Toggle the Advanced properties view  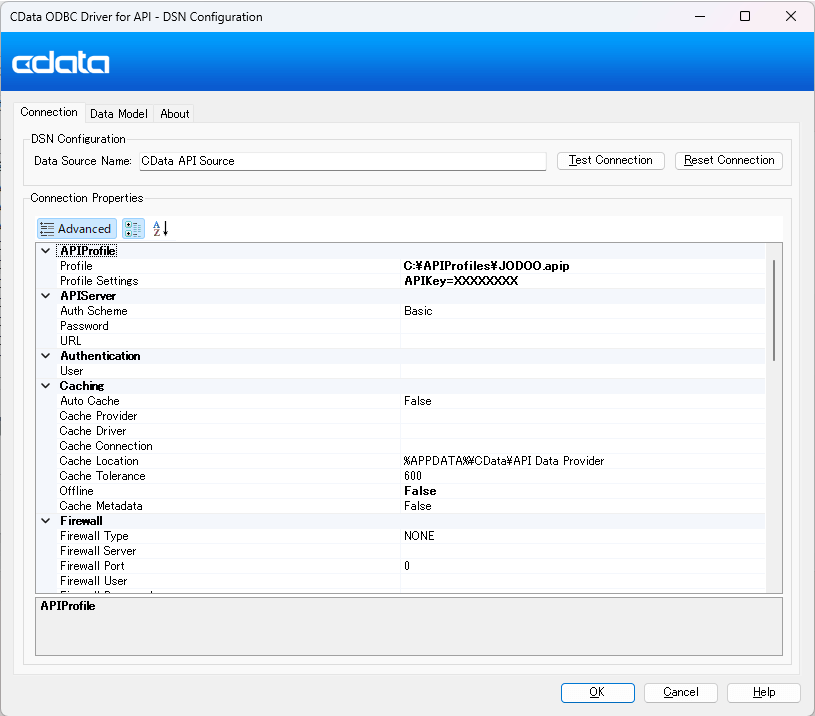tap(77, 229)
